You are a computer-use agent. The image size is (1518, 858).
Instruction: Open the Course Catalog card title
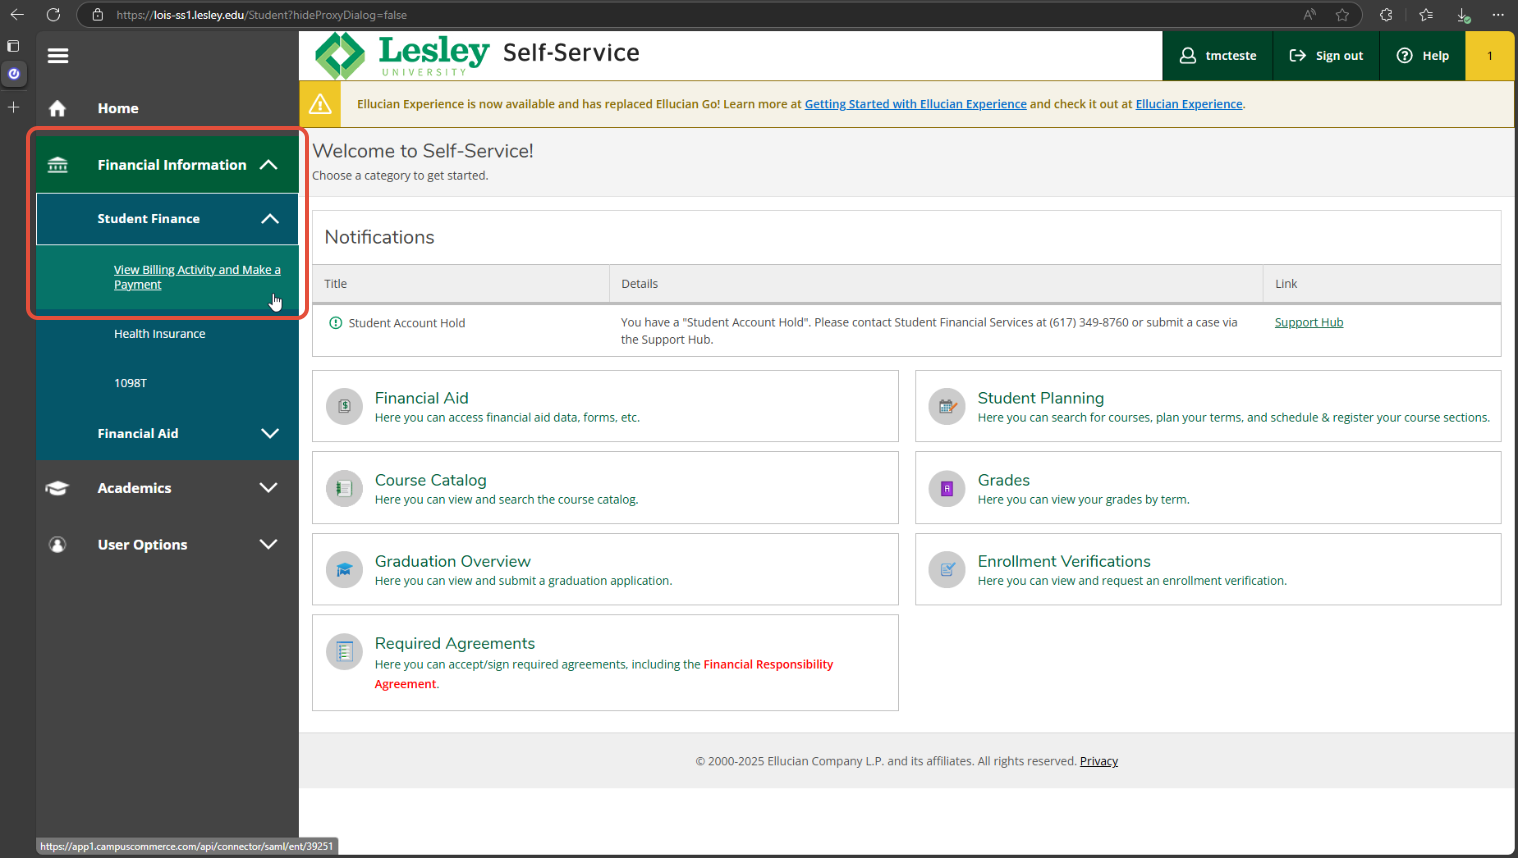(431, 480)
